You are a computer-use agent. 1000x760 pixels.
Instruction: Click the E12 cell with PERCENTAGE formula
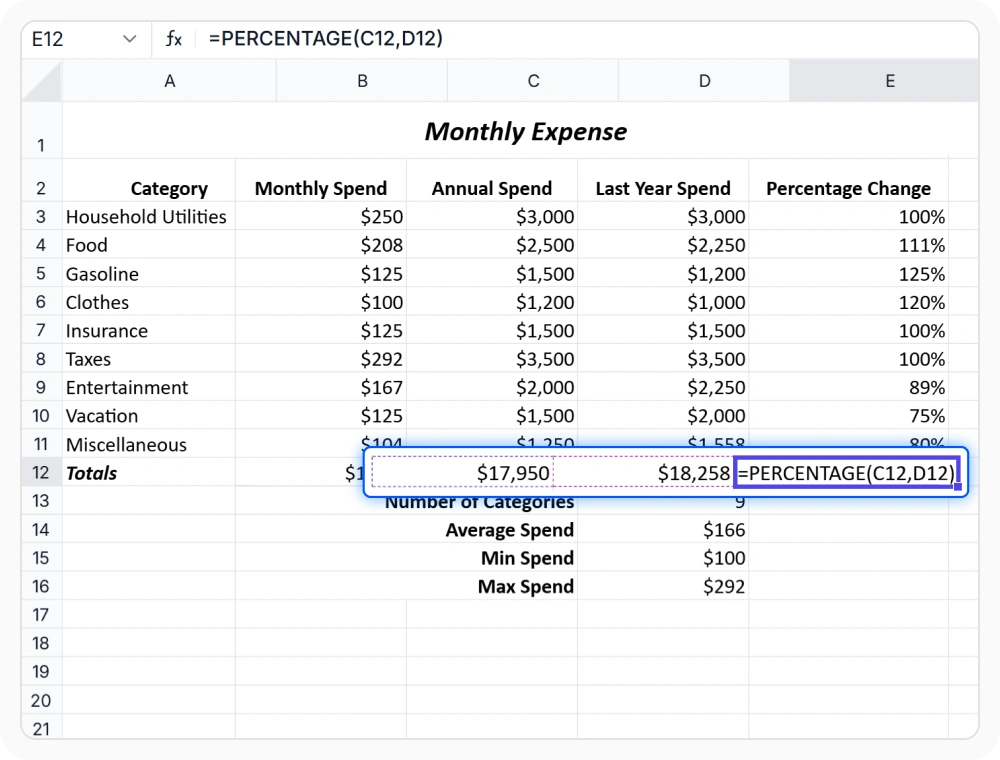[x=846, y=472]
